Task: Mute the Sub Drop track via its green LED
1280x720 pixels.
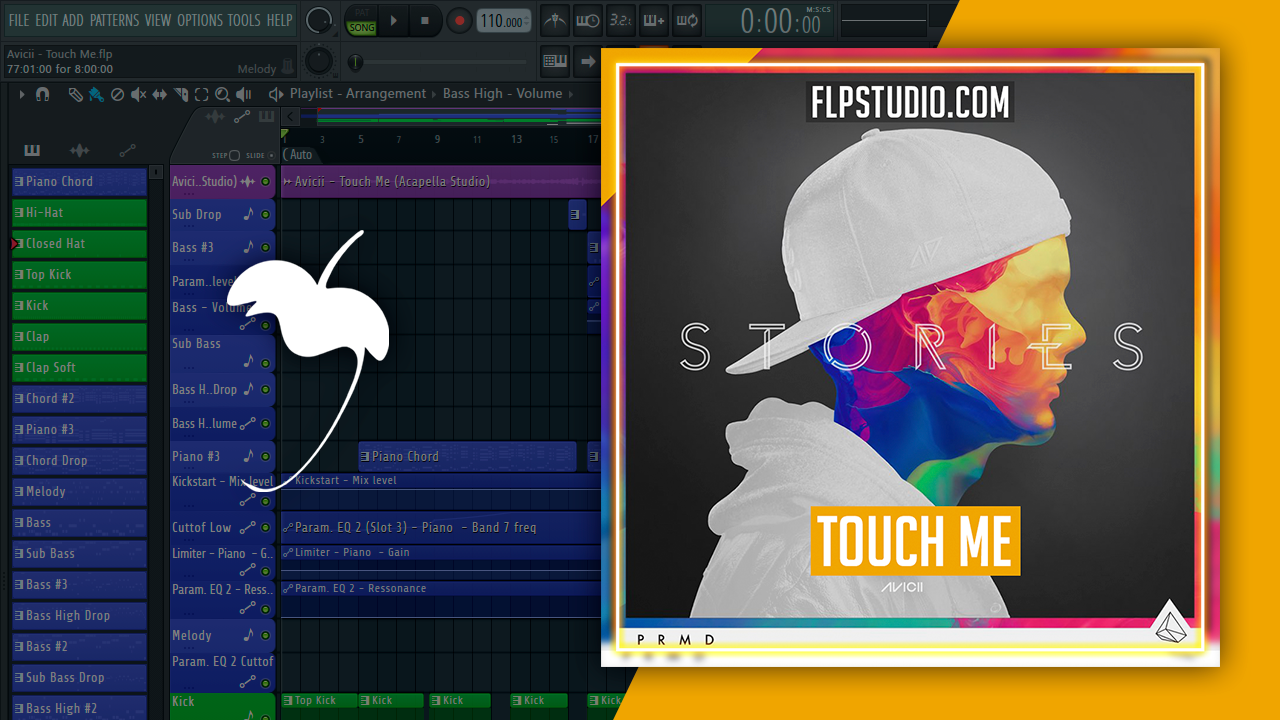Action: point(265,215)
